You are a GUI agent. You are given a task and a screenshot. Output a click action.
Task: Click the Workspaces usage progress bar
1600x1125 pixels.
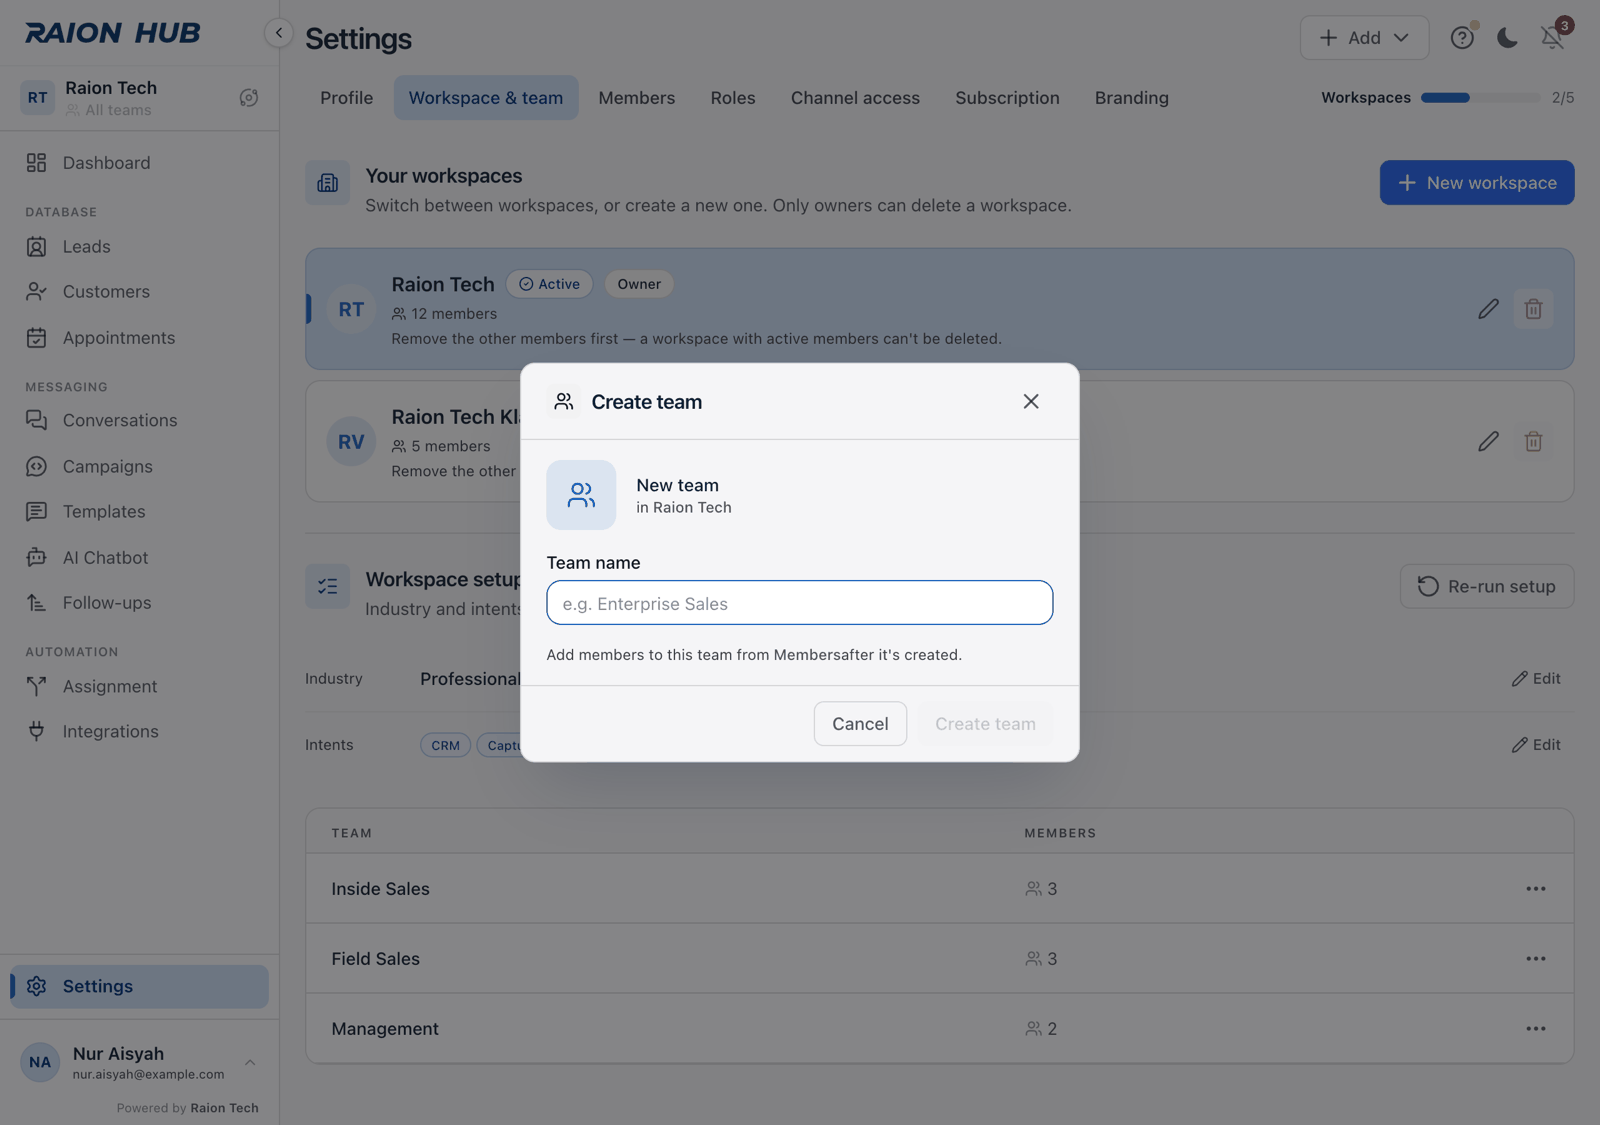tap(1481, 98)
